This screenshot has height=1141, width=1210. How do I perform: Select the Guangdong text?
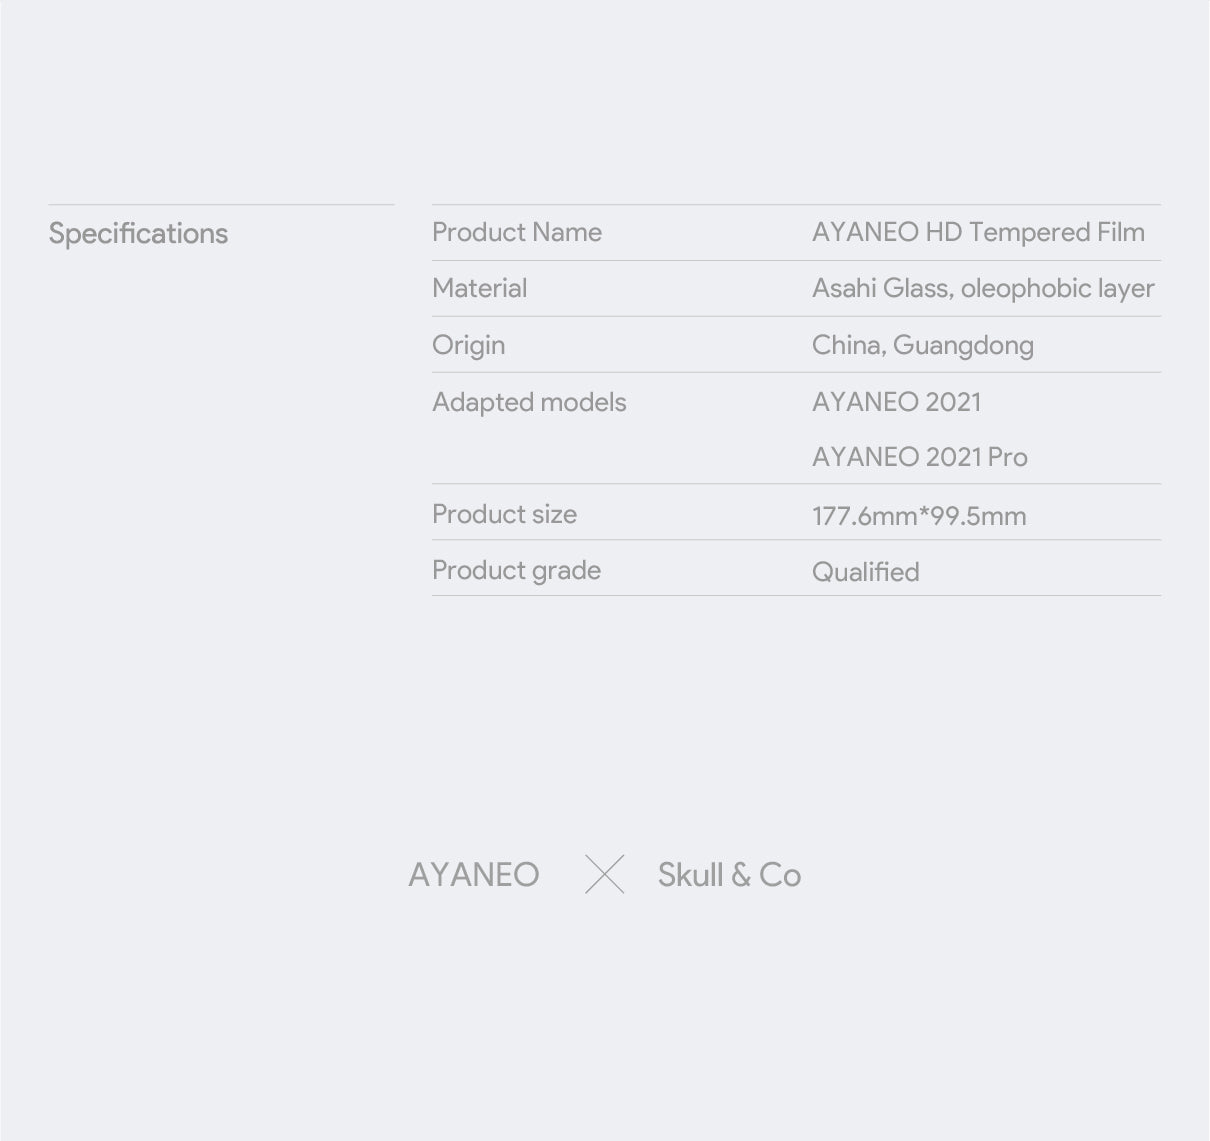coord(963,346)
